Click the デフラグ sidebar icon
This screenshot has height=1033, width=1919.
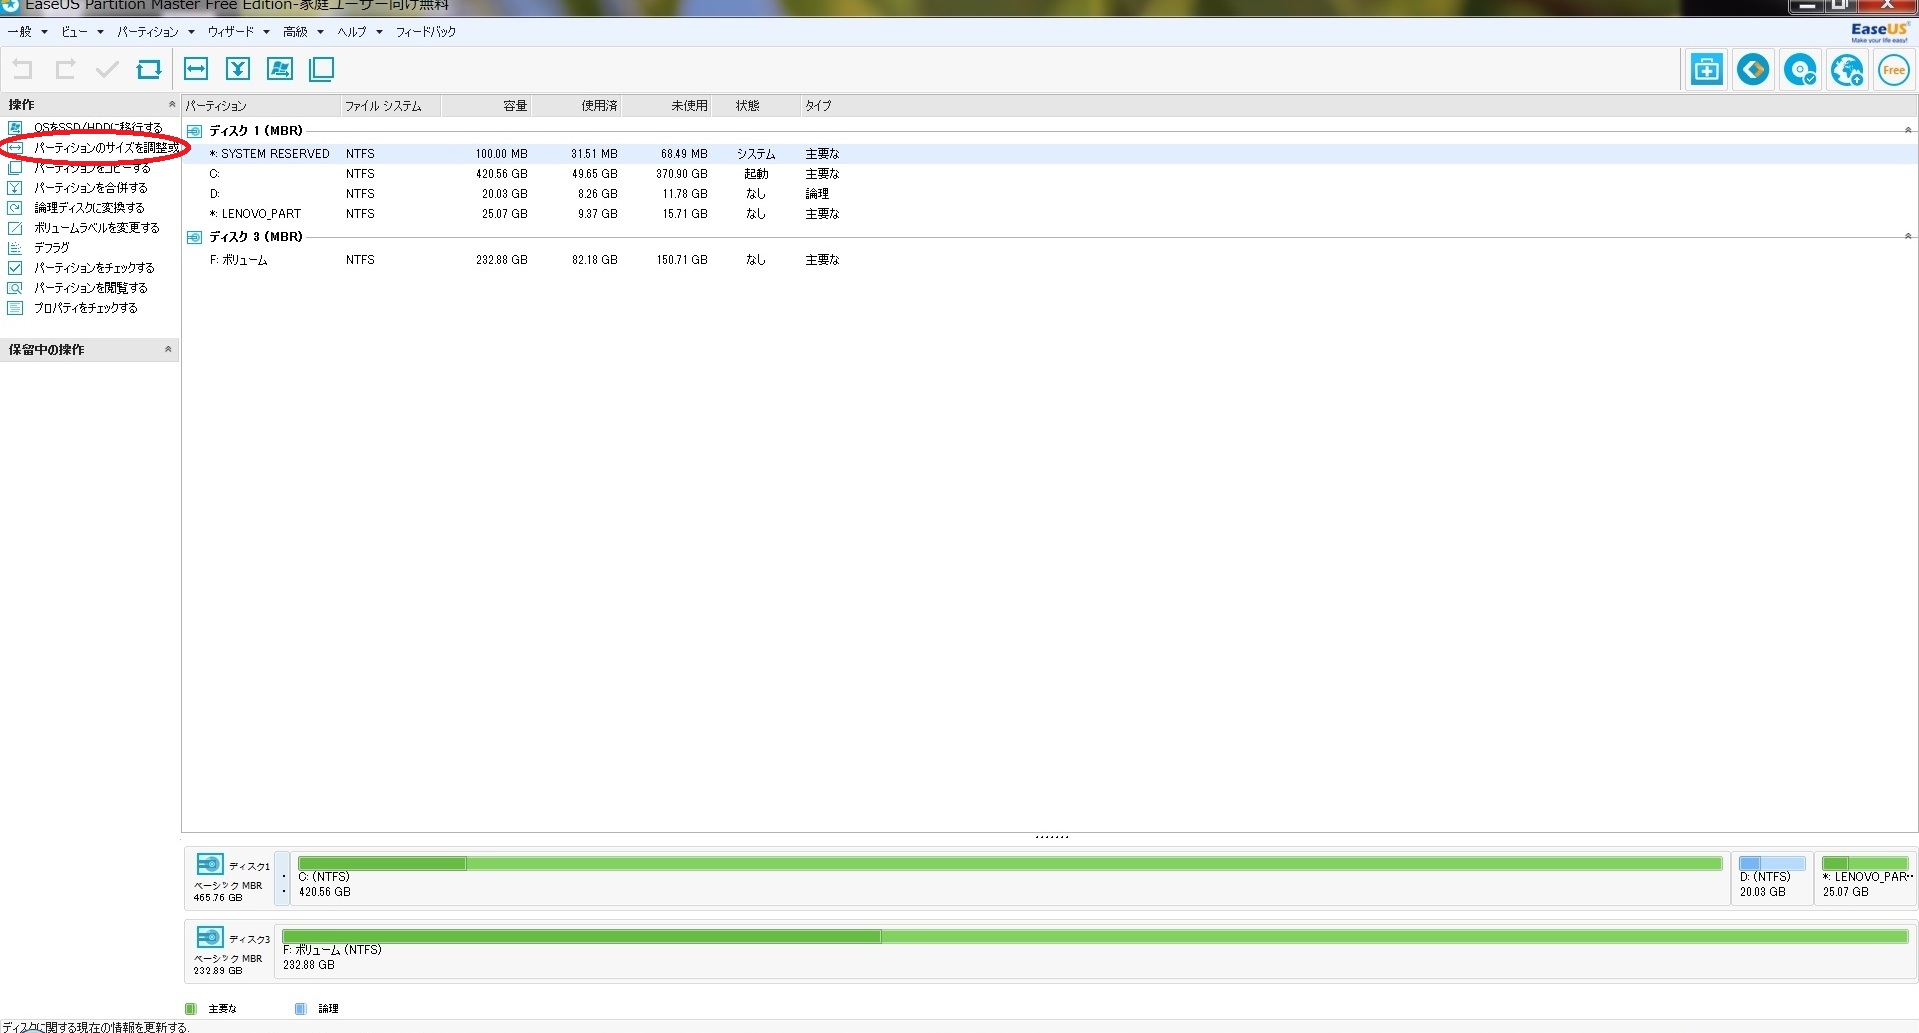coord(15,248)
